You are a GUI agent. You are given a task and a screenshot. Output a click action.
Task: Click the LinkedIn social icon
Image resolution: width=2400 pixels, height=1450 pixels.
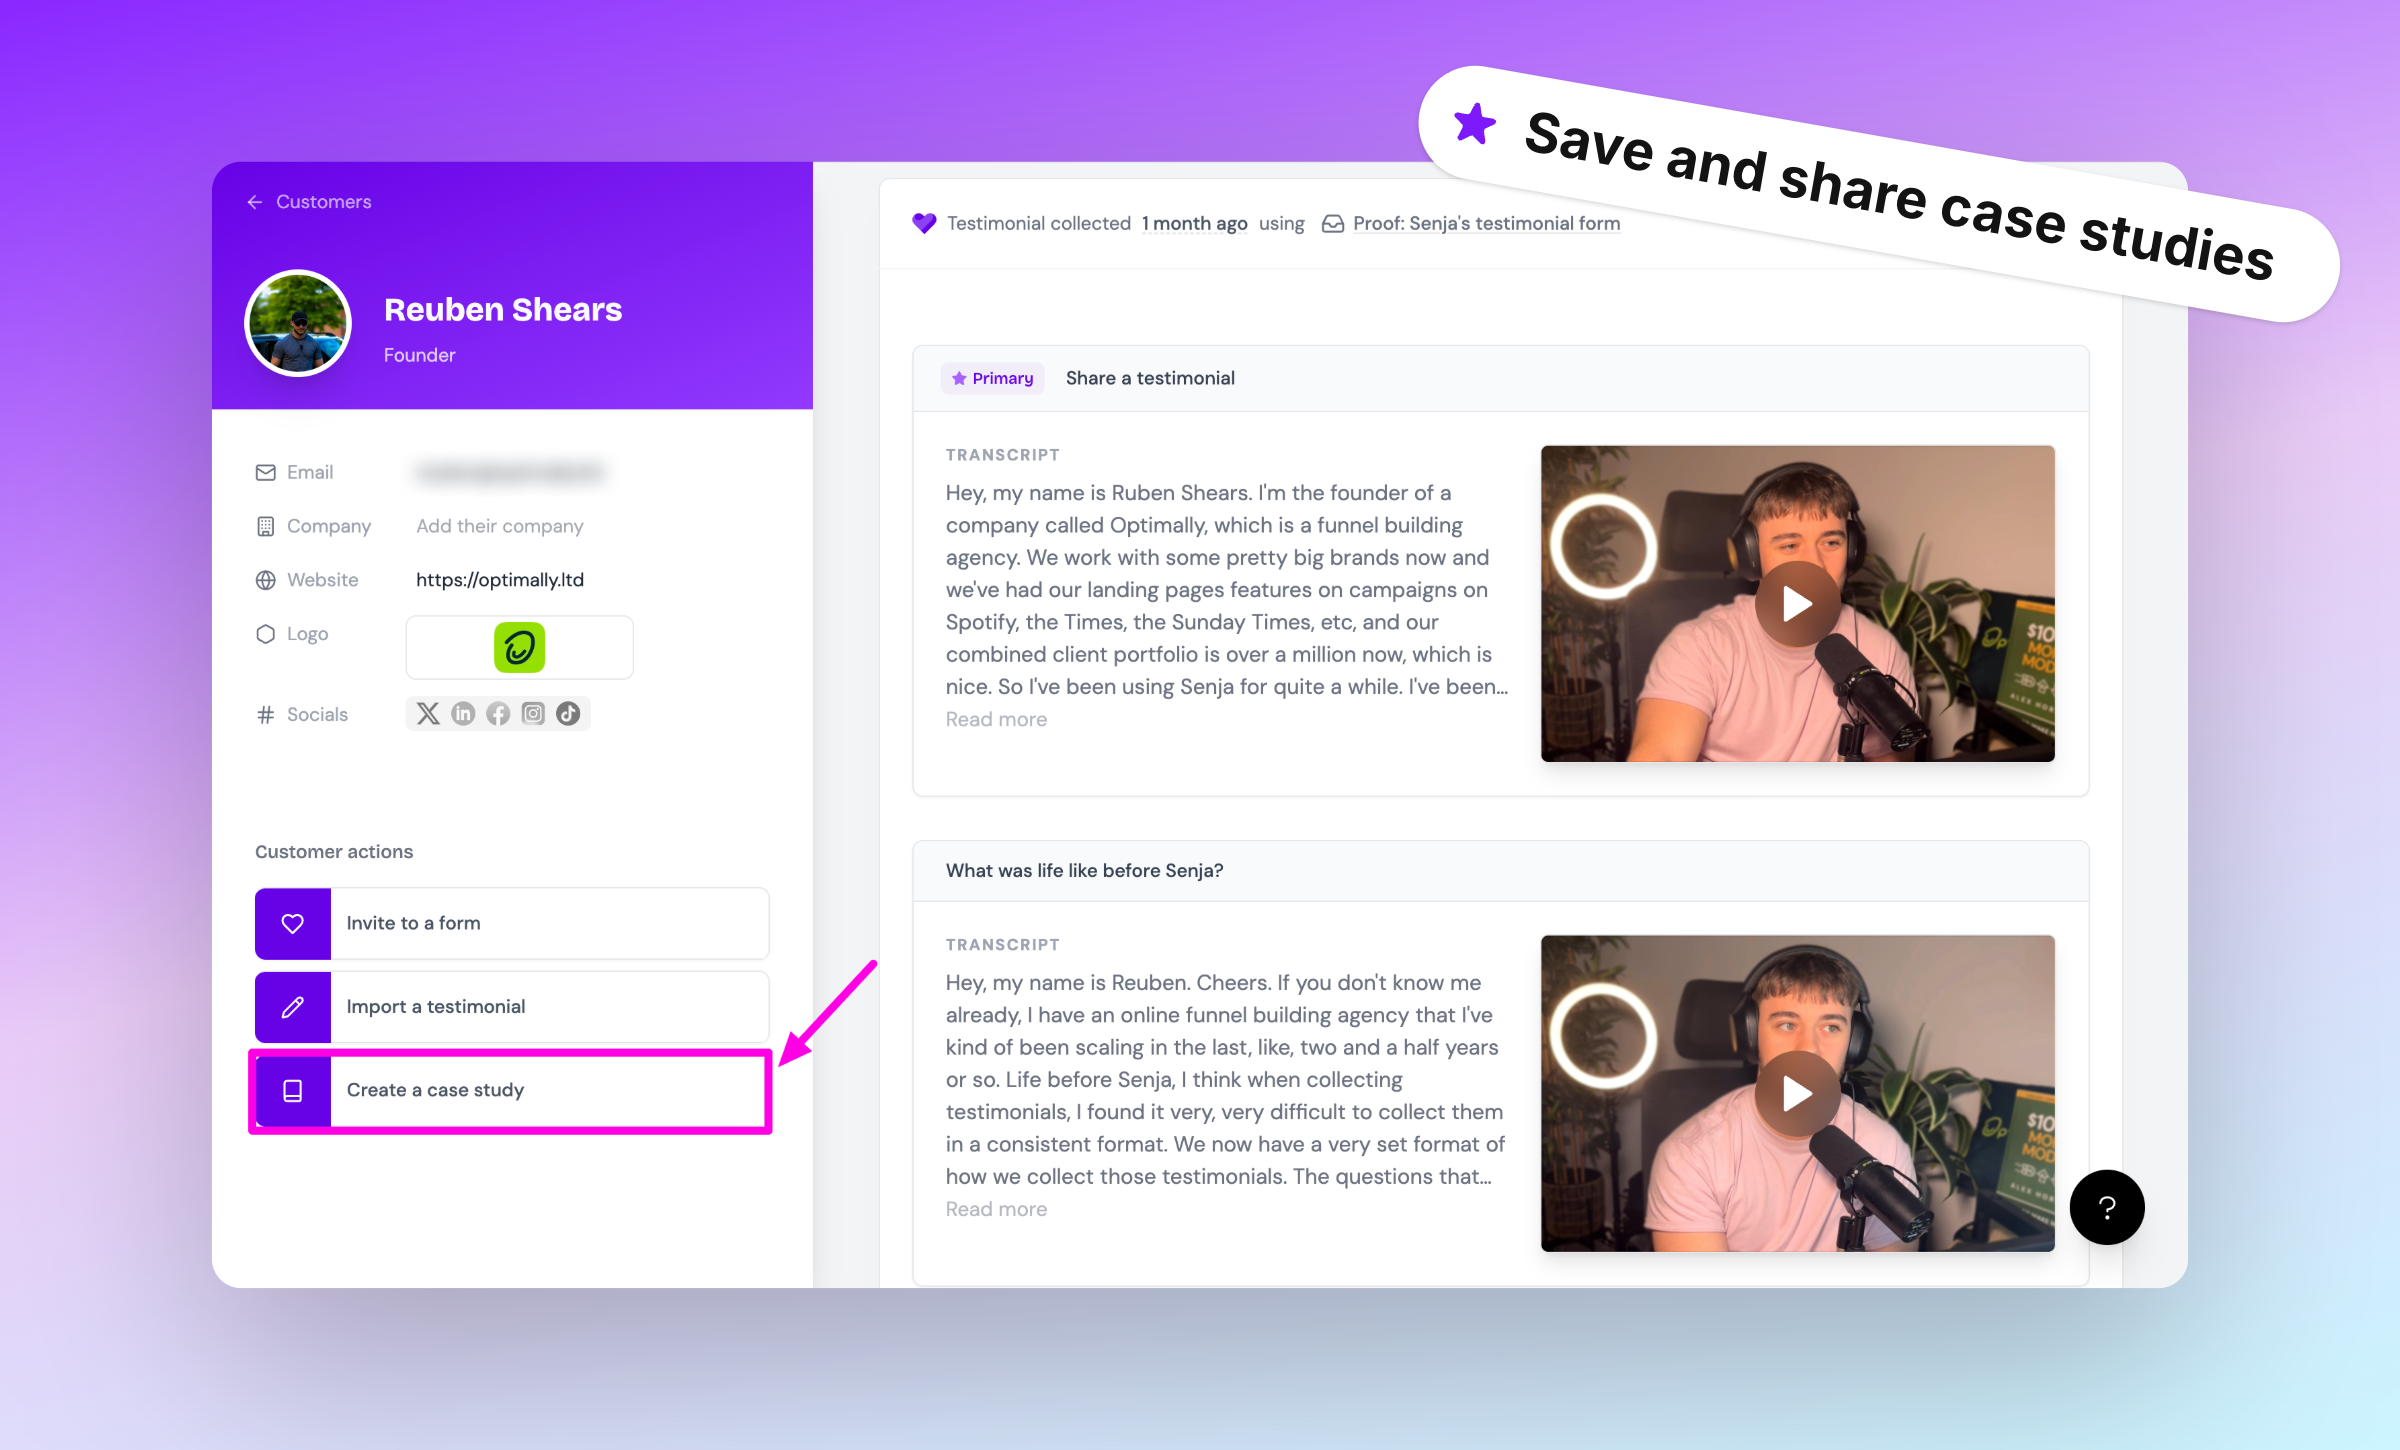pos(463,714)
